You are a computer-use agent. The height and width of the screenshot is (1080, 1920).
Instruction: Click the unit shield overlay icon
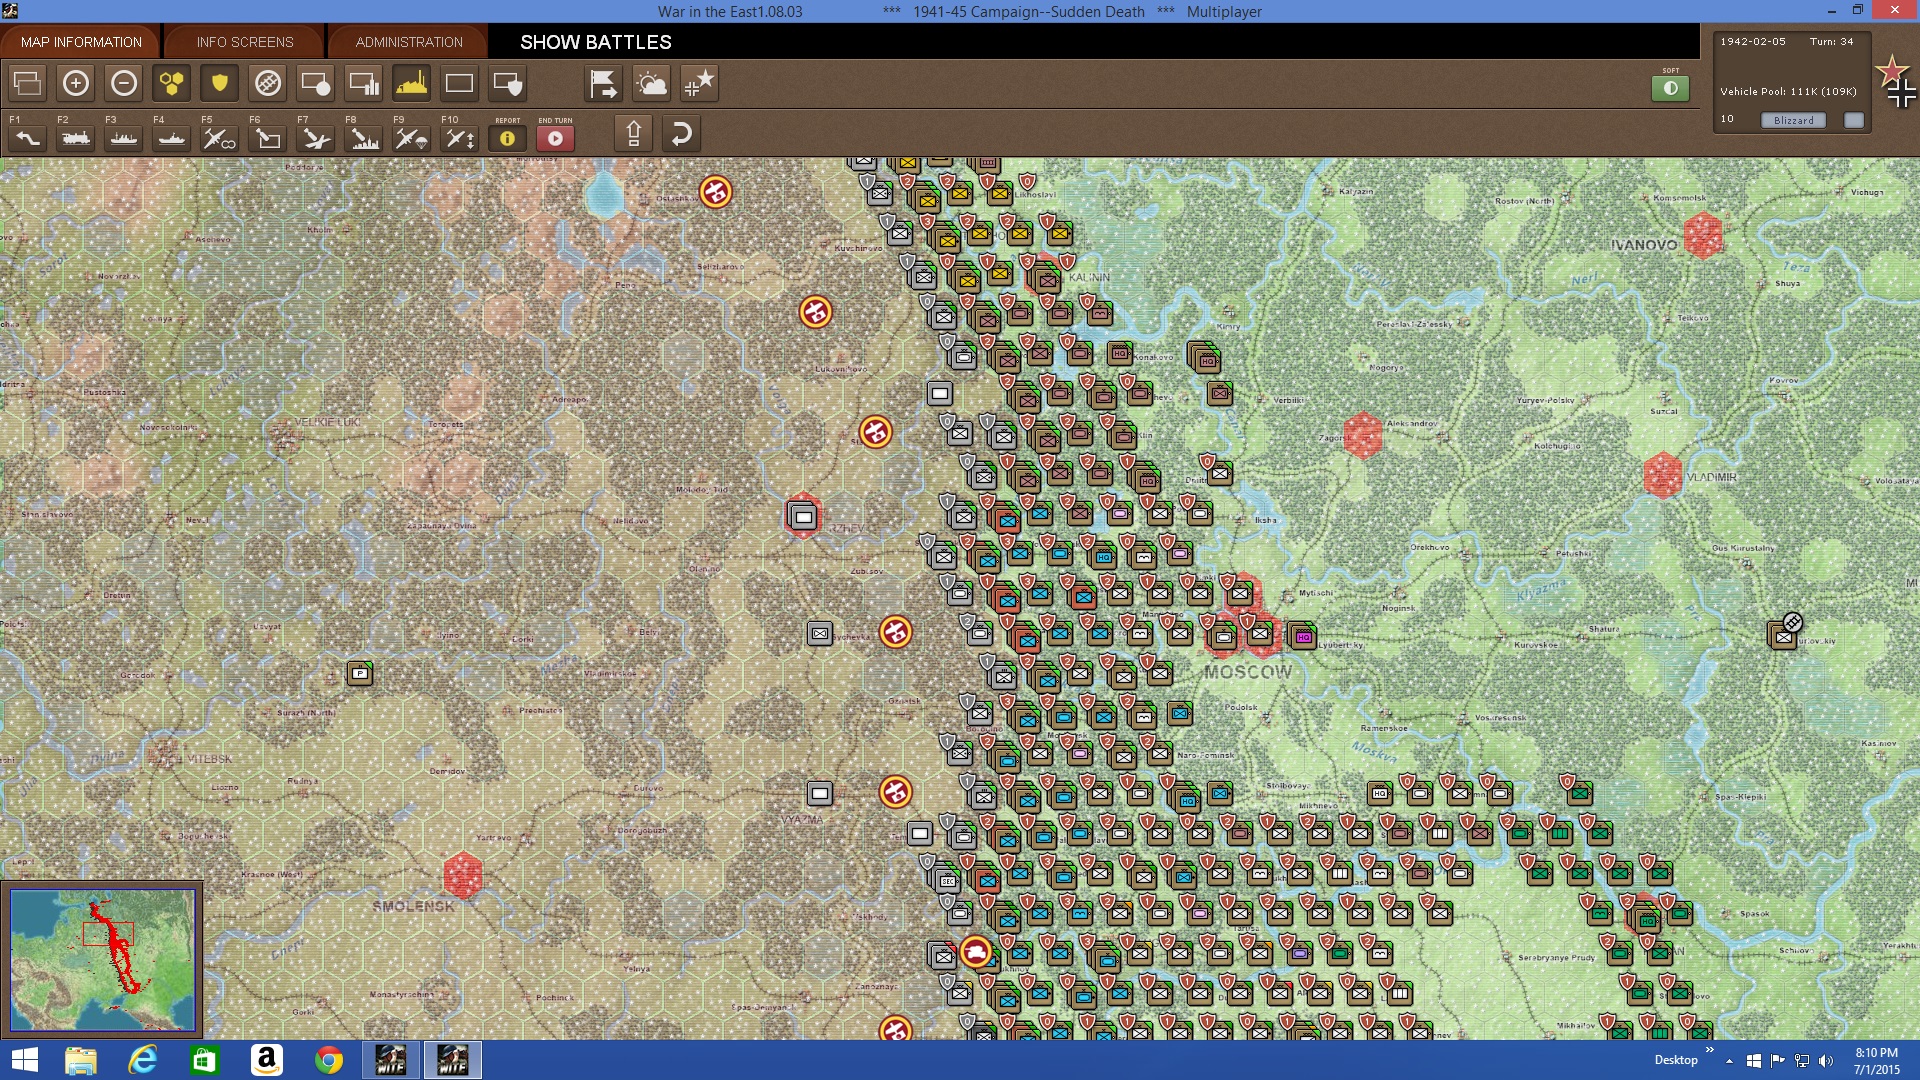pyautogui.click(x=508, y=83)
